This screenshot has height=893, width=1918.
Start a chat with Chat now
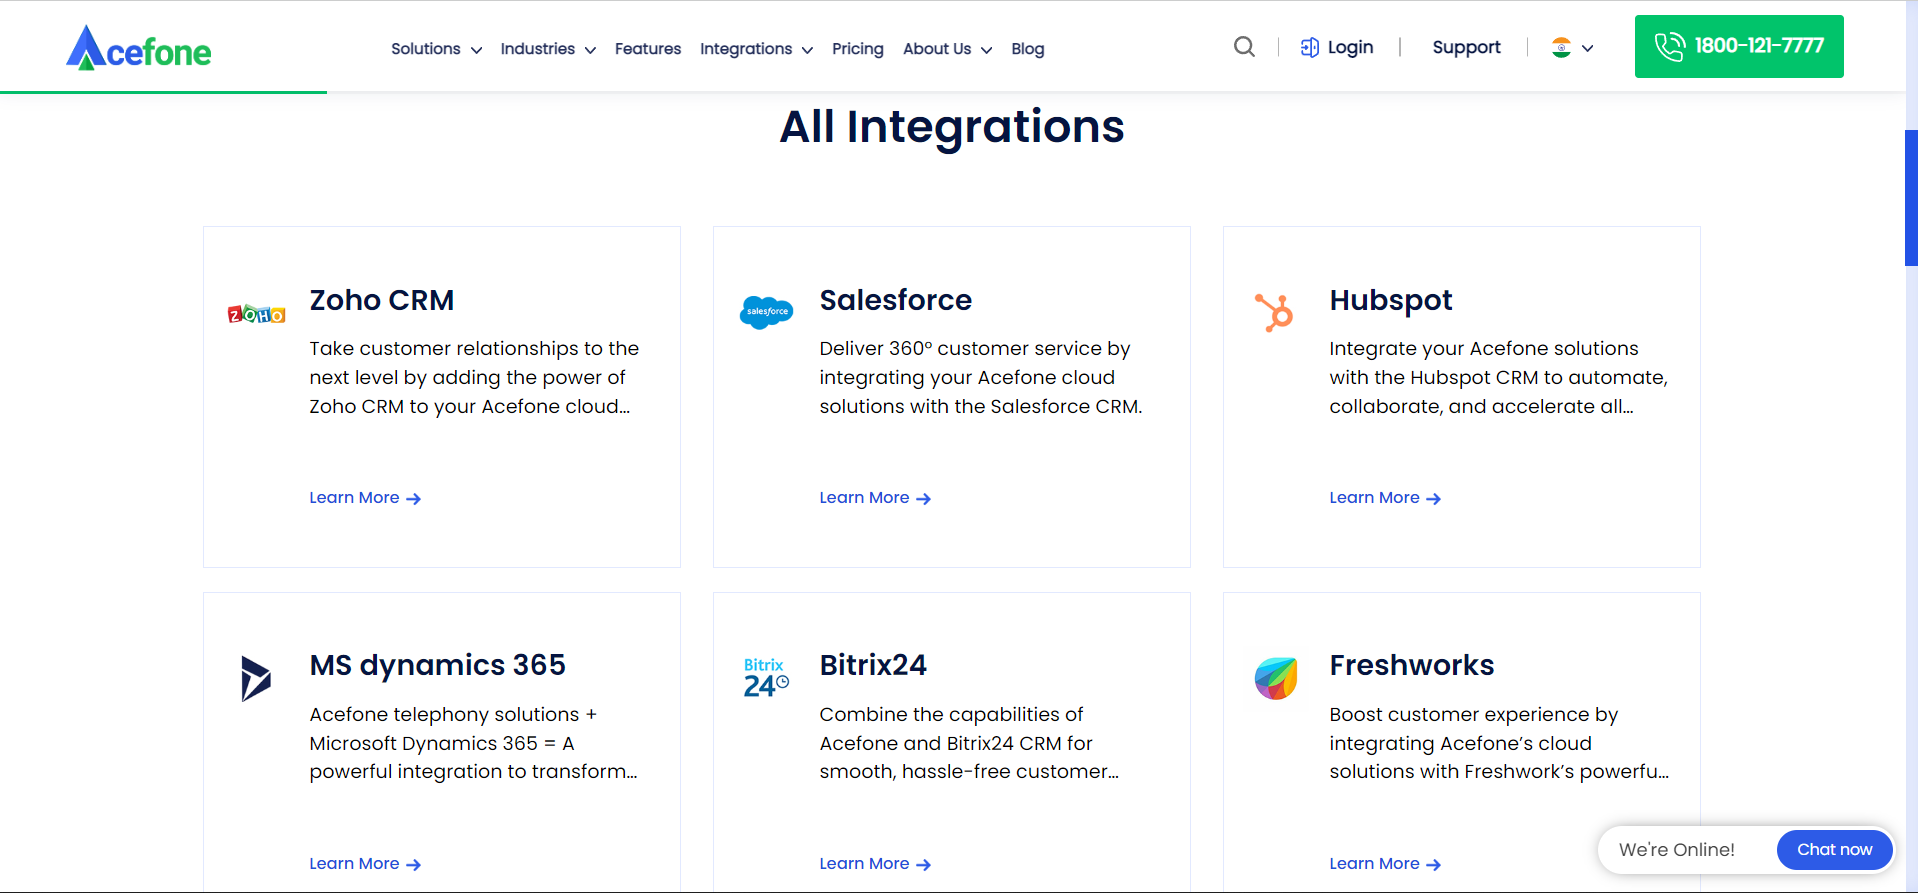1834,849
